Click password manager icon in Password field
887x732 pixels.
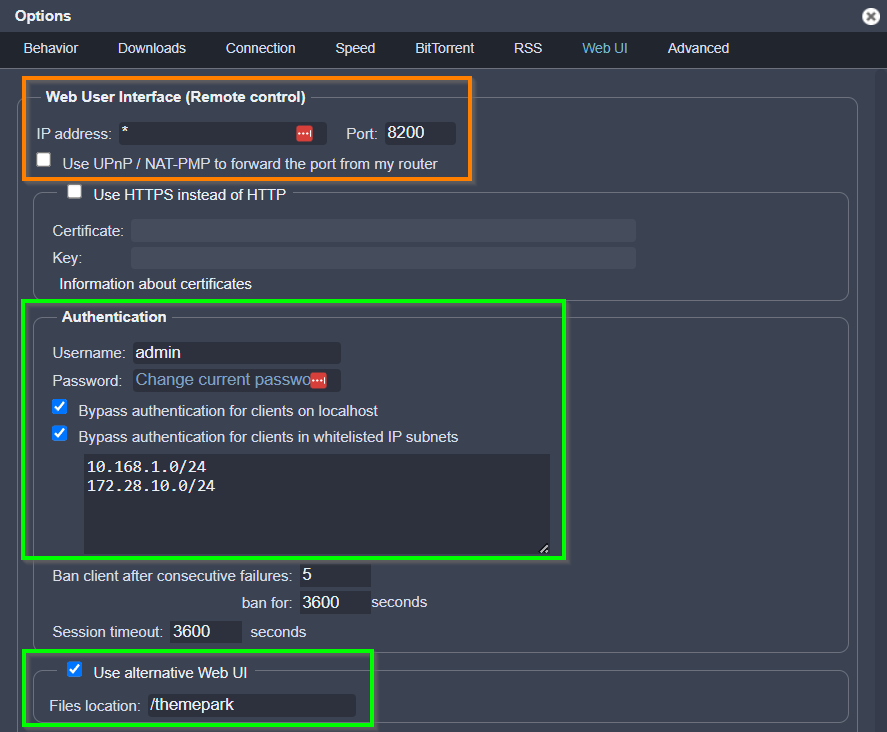pos(318,380)
